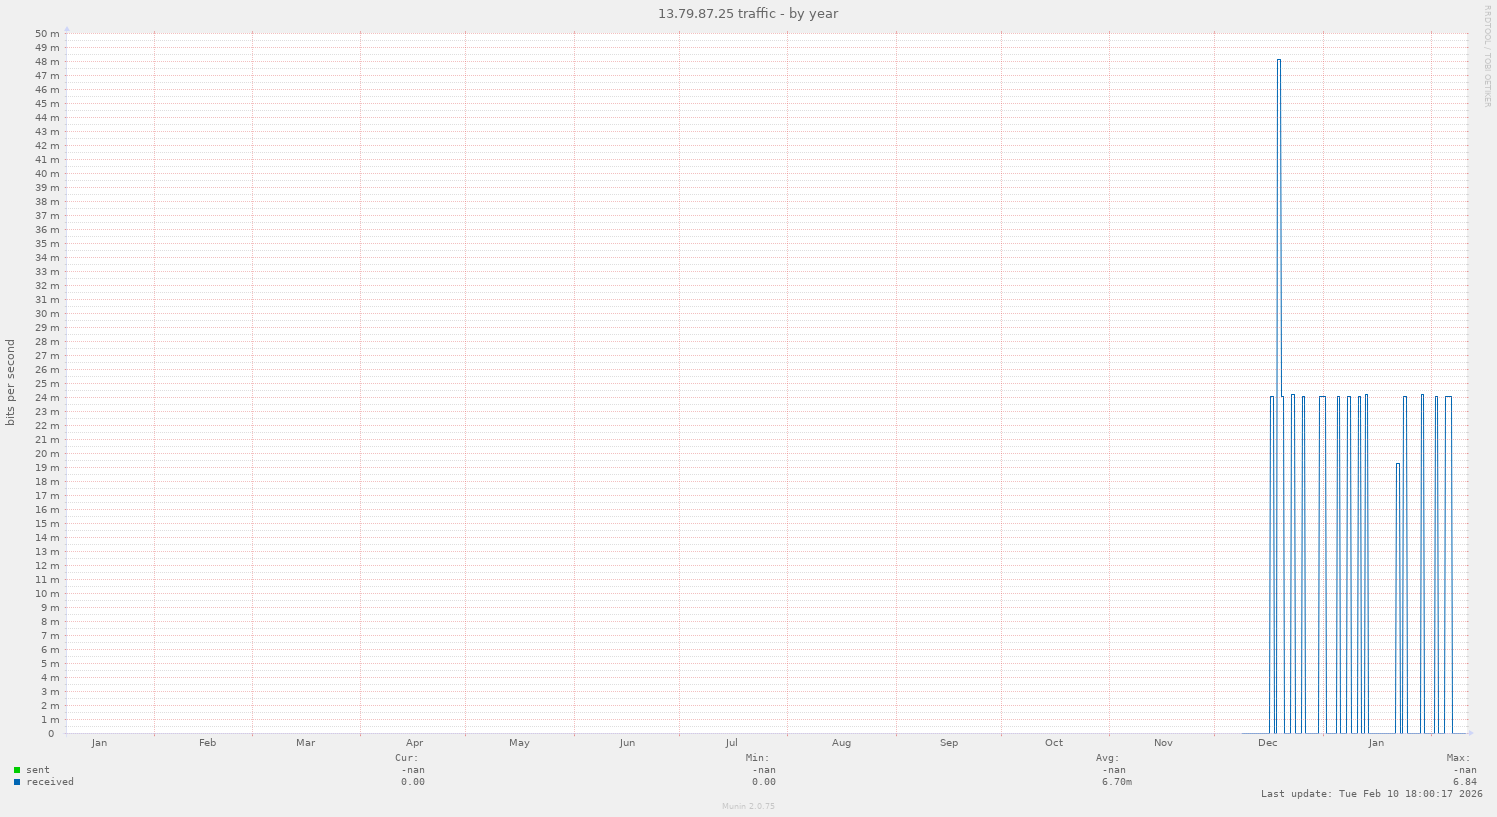This screenshot has height=817, width=1497.
Task: Click the 'Avg:' column header
Action: pos(1107,758)
